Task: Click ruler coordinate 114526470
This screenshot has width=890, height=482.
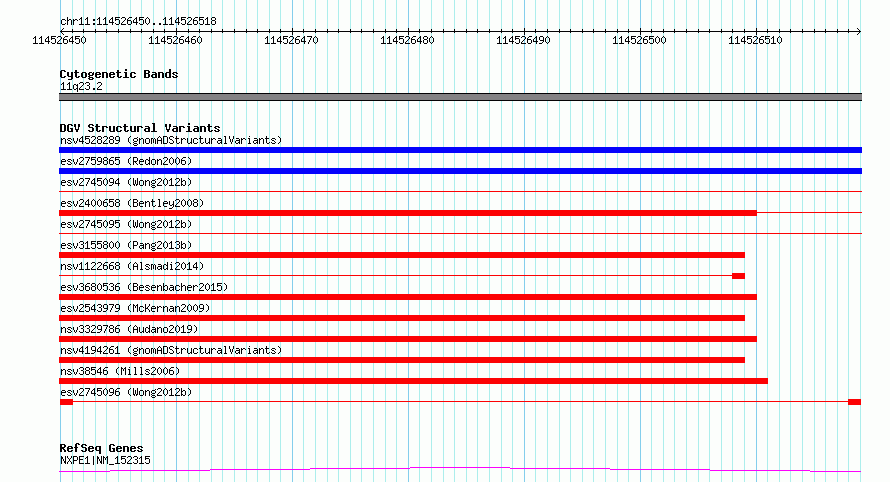Action: [x=291, y=40]
